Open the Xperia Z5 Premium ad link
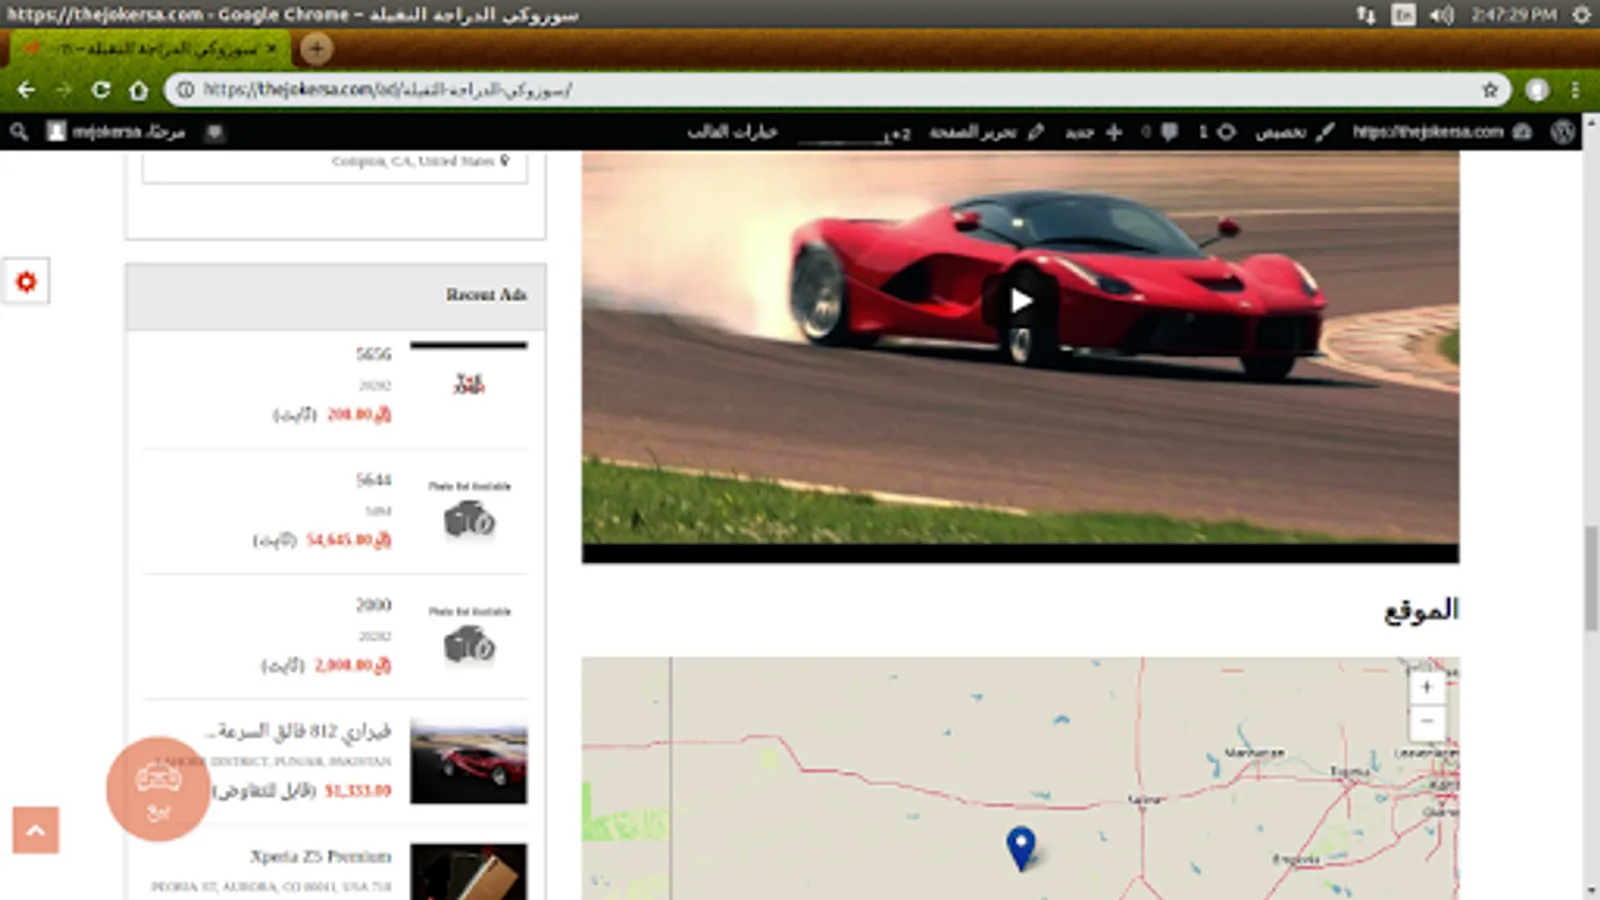This screenshot has width=1600, height=900. [x=321, y=856]
